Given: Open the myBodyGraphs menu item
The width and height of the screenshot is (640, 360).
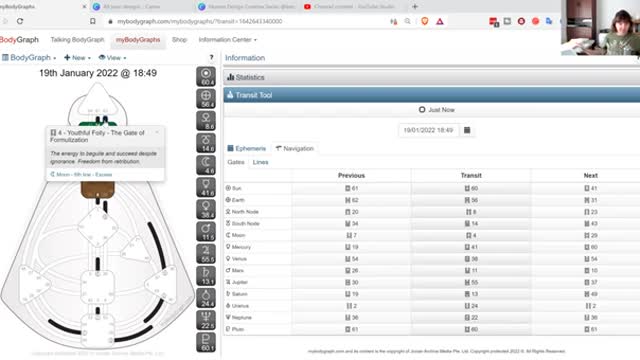Looking at the screenshot, I should 138,40.
